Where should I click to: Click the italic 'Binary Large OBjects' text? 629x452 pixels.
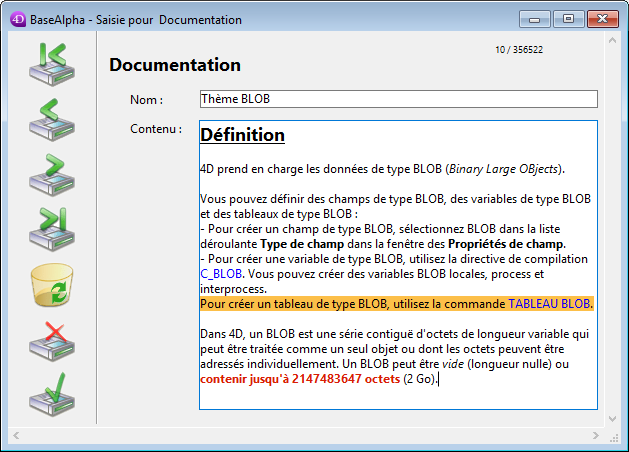pos(503,169)
